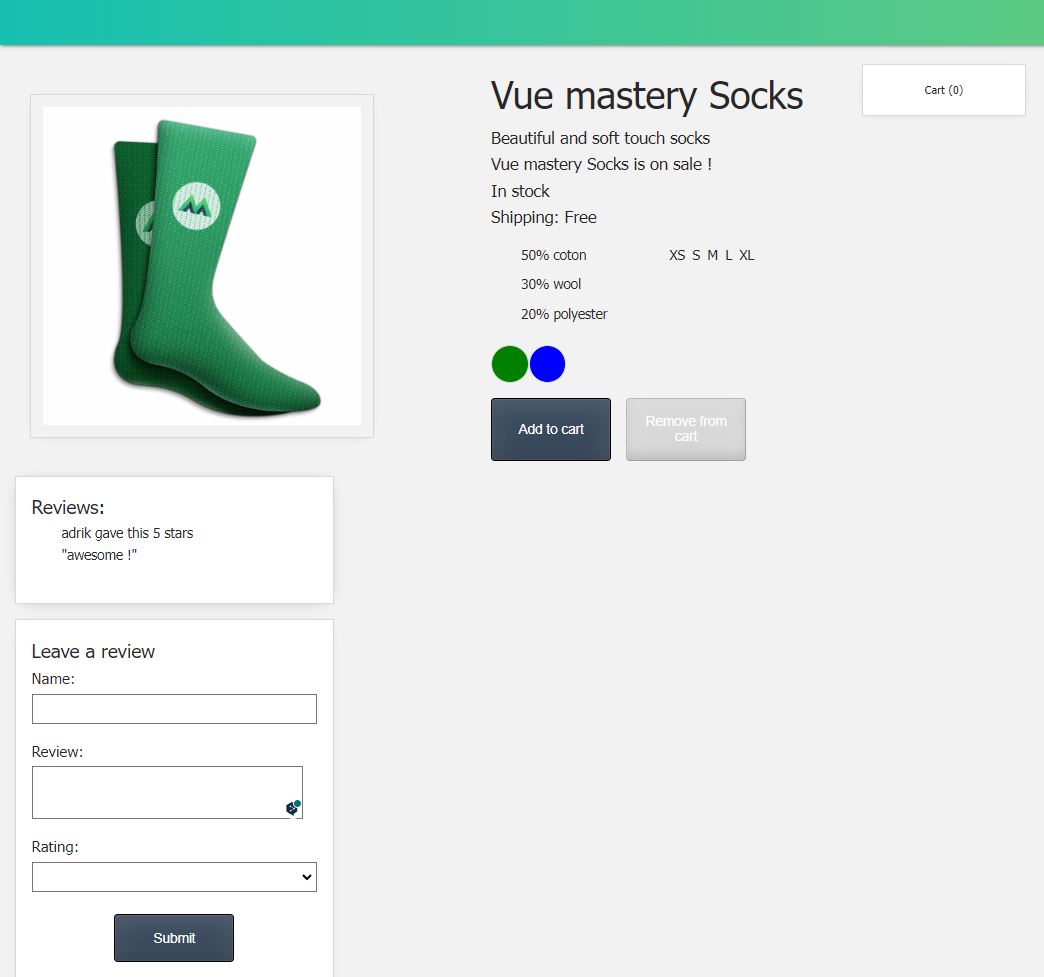Click the S size label
Image resolution: width=1044 pixels, height=977 pixels.
pos(696,255)
